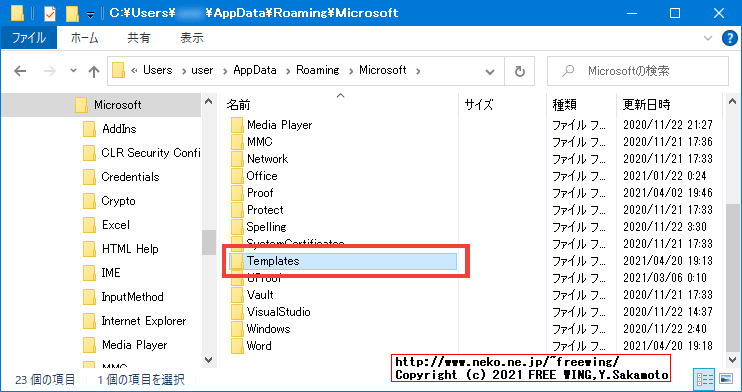Click navigation pane scroll down arrow
The image size is (742, 392).
tap(209, 359)
